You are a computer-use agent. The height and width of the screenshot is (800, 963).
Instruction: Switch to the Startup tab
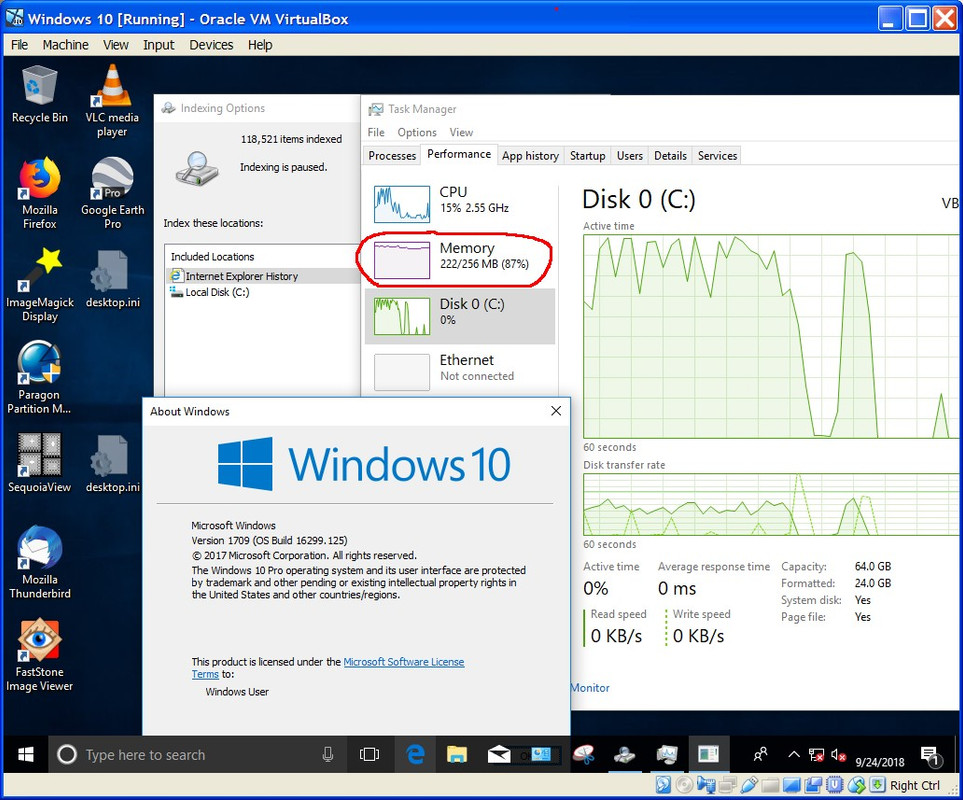[587, 156]
